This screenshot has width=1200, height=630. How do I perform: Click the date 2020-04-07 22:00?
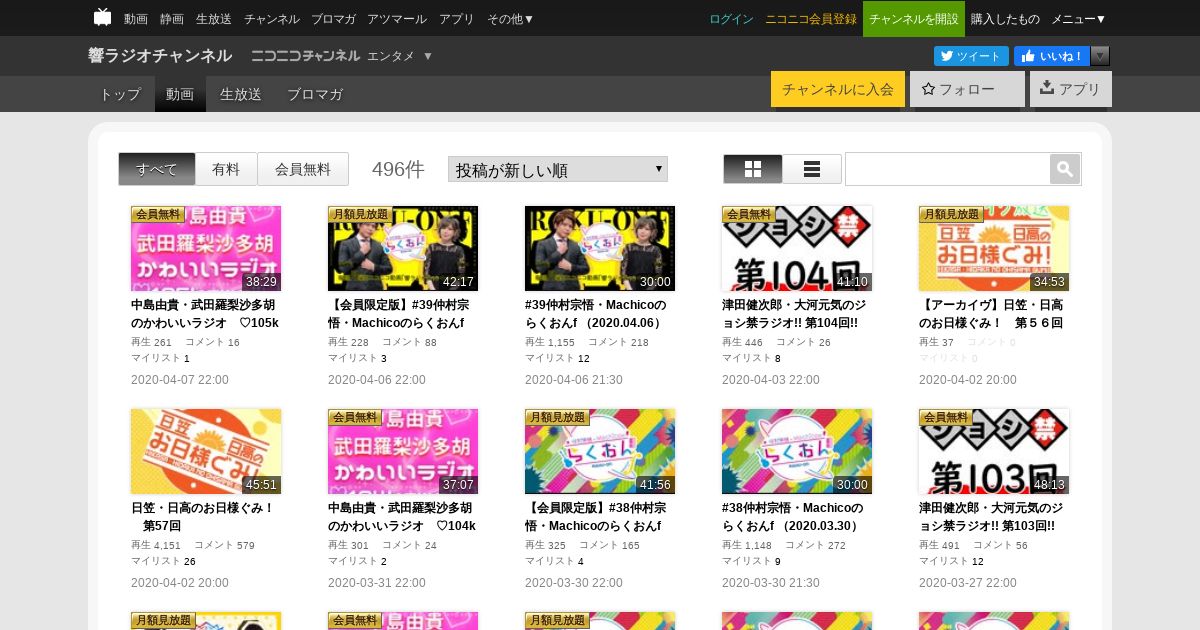coord(180,380)
